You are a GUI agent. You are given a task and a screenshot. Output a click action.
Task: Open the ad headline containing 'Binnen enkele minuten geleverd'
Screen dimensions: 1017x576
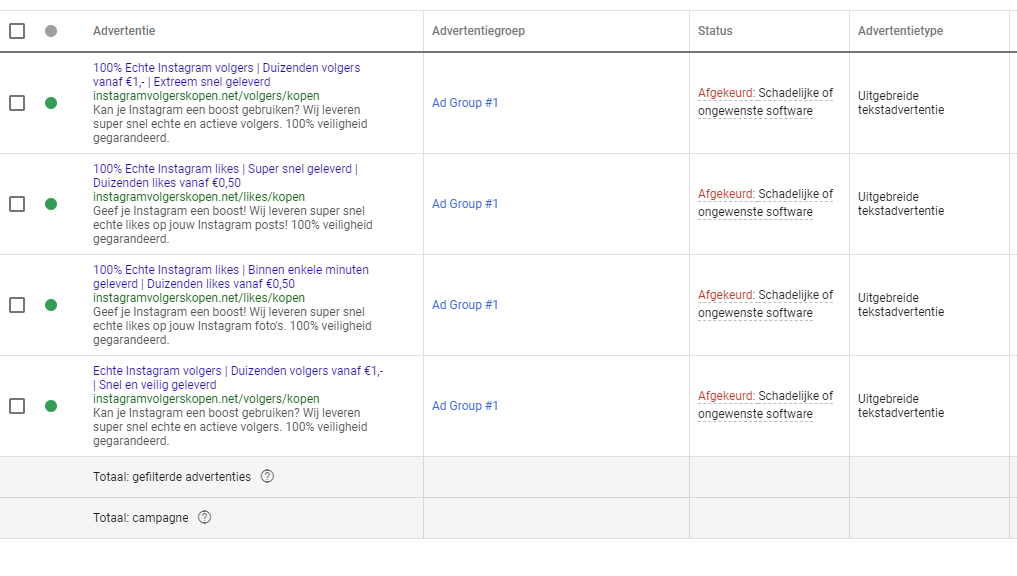[x=231, y=277]
